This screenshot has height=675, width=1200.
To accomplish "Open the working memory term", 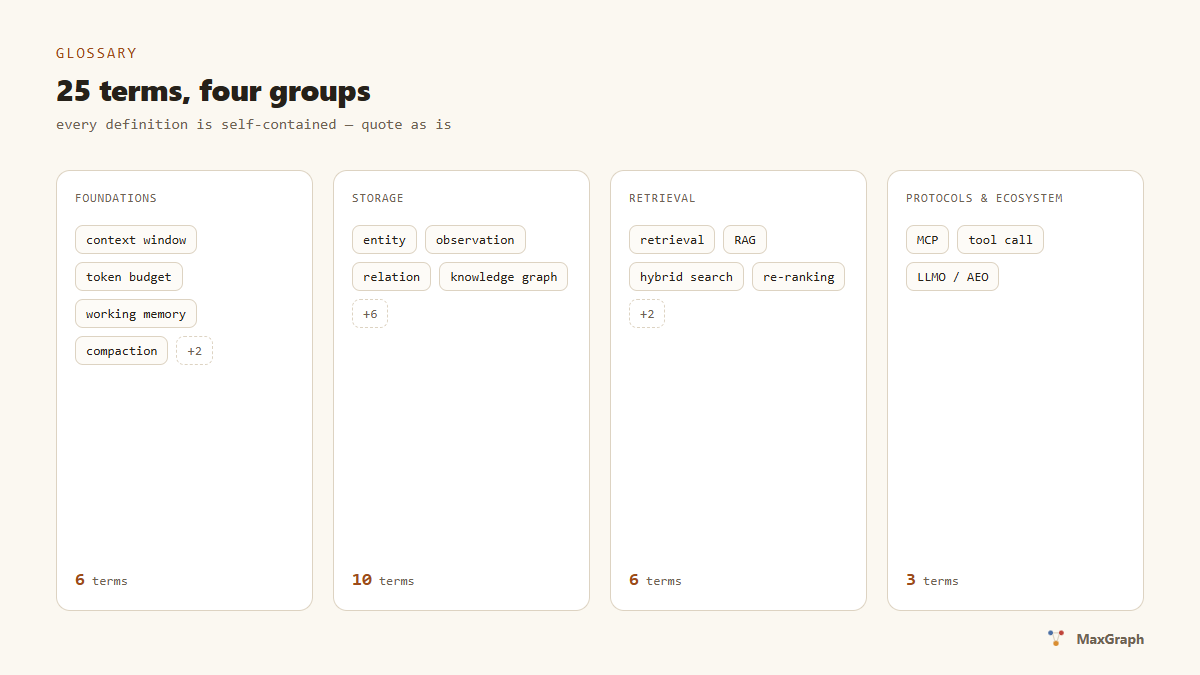I will (136, 314).
